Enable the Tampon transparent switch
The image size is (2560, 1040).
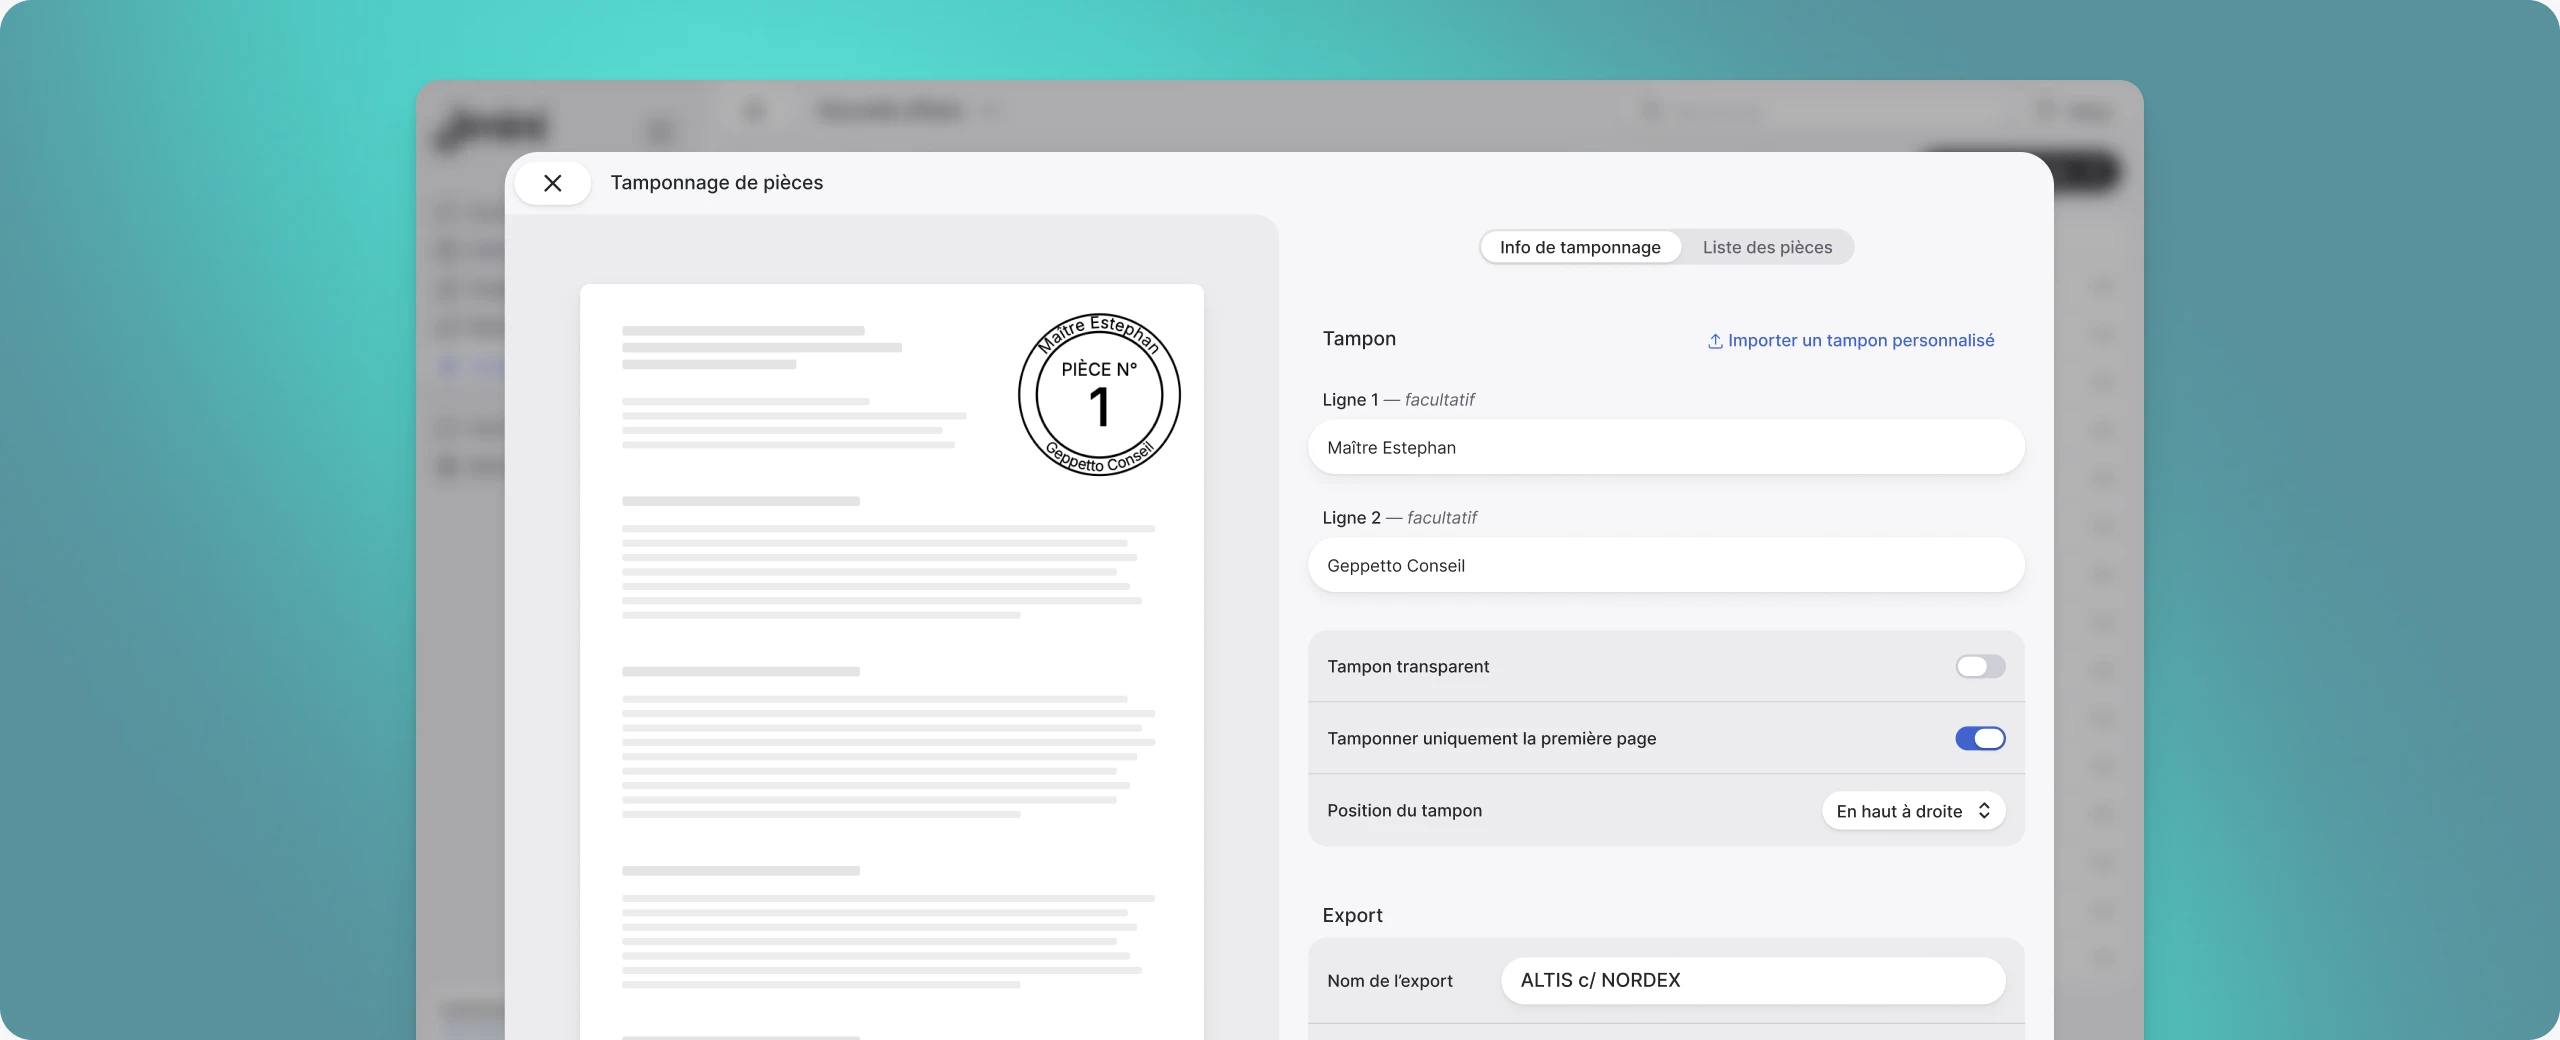point(1980,666)
